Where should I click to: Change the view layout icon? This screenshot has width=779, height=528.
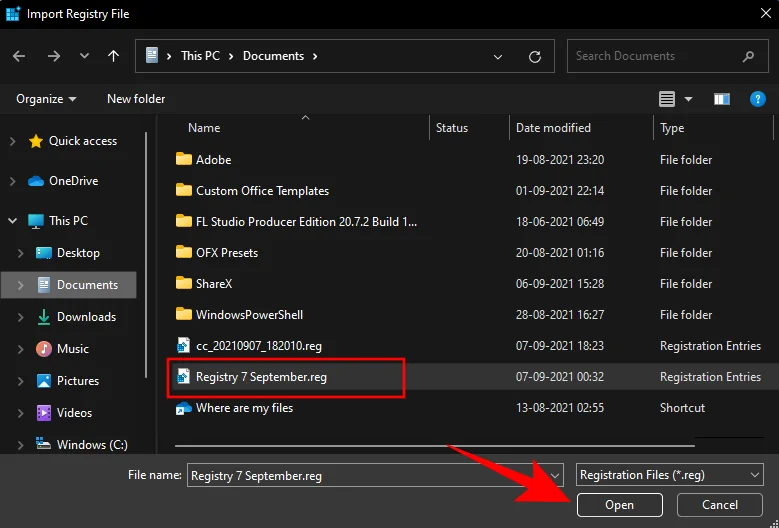coord(667,99)
